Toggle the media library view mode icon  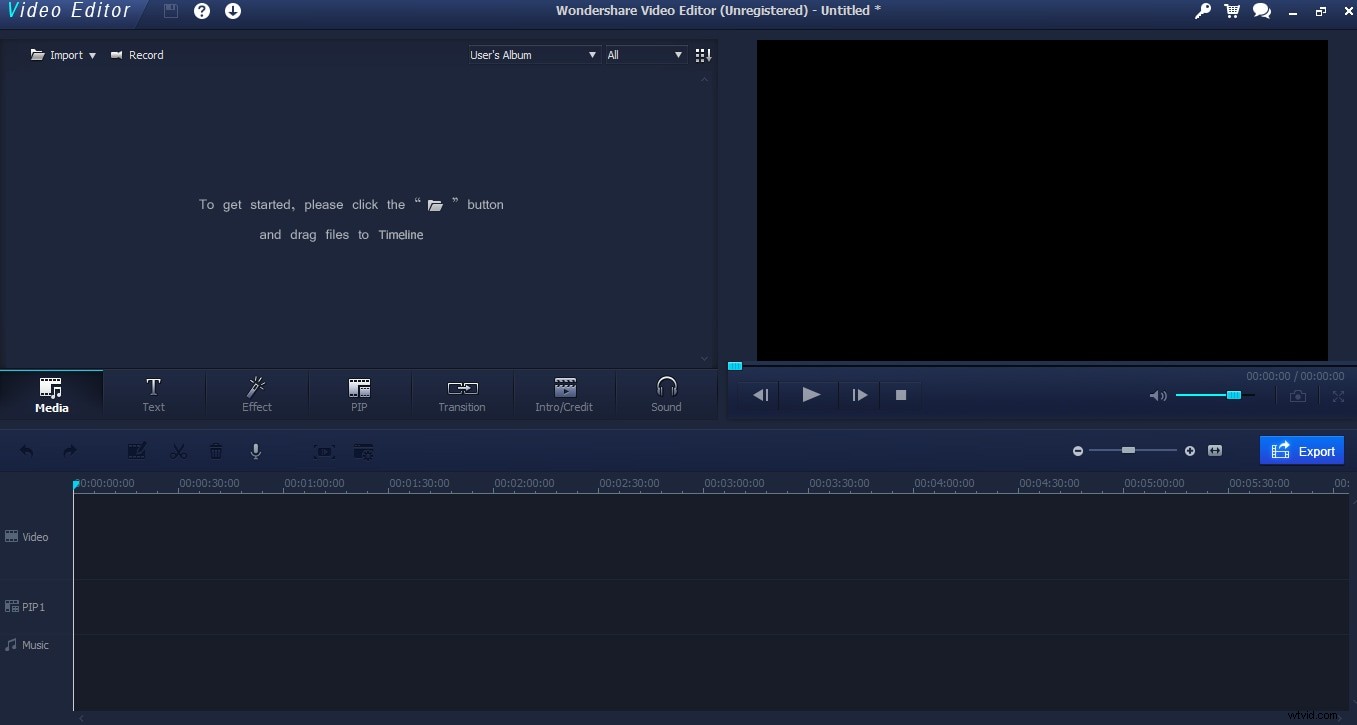pos(703,55)
